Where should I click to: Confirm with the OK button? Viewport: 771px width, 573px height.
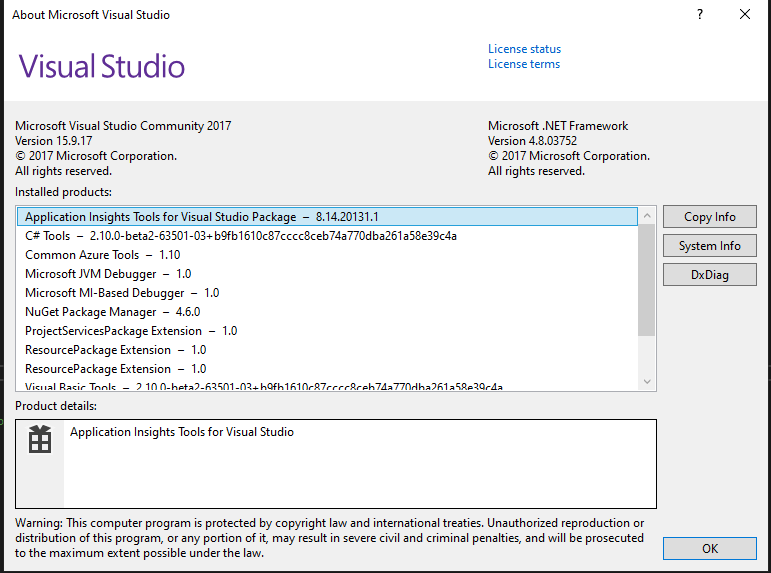[x=709, y=548]
